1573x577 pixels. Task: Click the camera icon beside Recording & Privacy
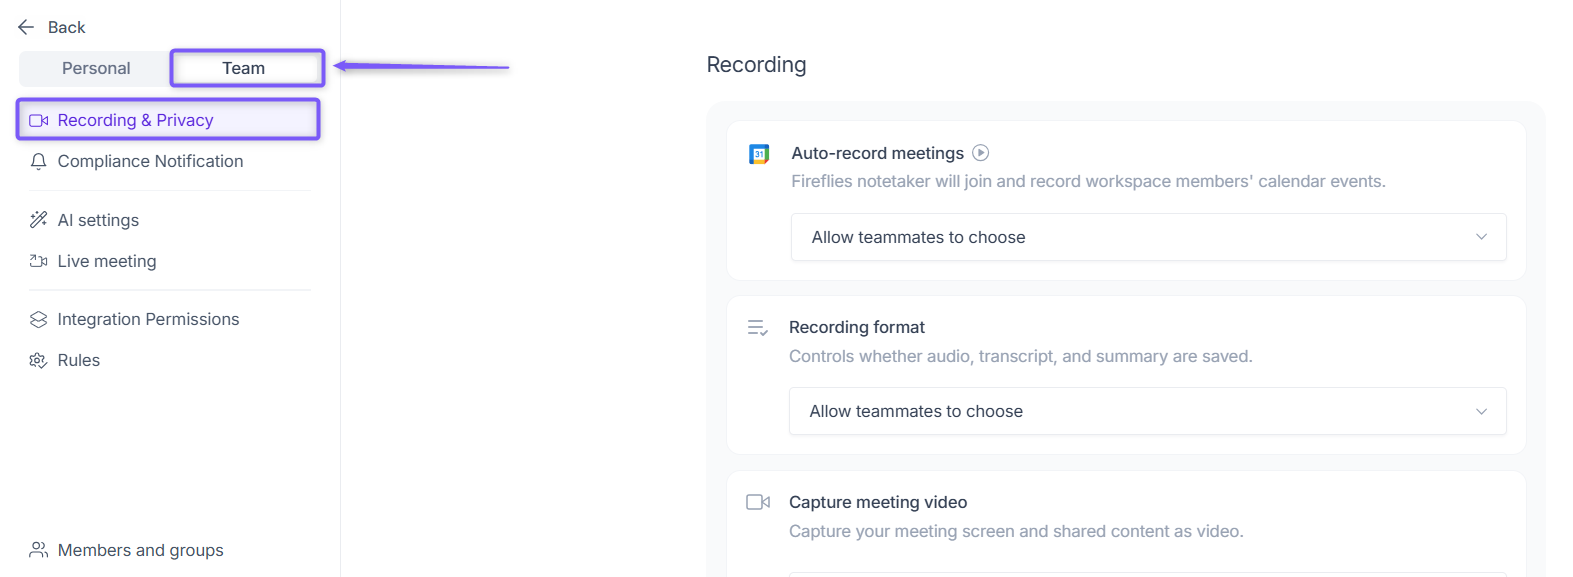click(39, 120)
